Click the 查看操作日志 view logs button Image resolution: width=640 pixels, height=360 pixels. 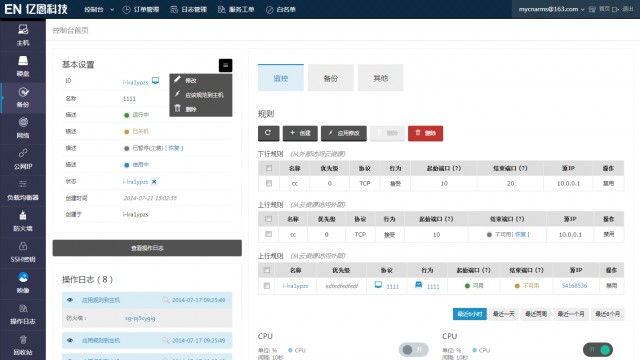coord(147,248)
